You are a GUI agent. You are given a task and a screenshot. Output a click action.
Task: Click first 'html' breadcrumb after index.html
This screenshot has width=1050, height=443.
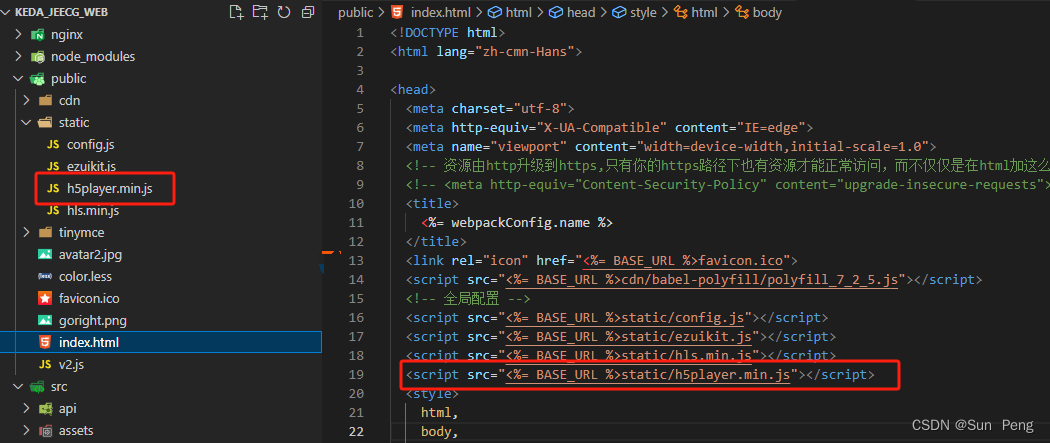pos(519,12)
